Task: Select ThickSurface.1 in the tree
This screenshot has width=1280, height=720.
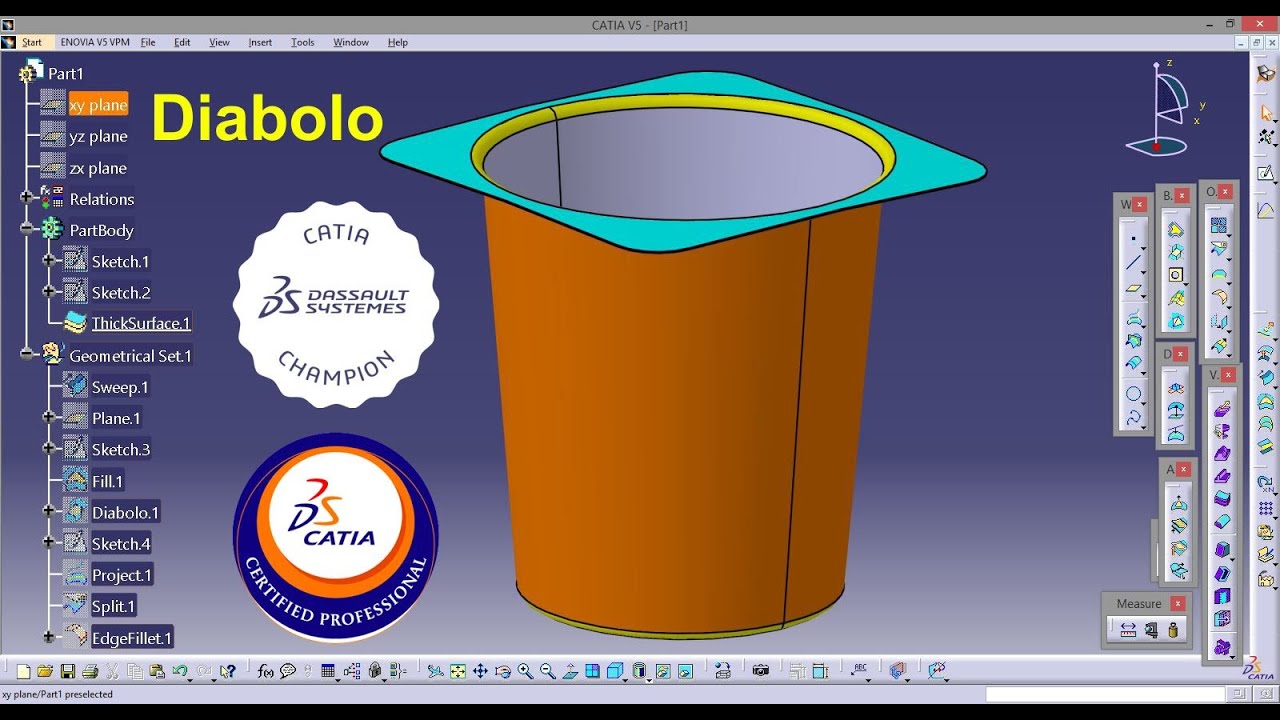Action: [x=141, y=323]
